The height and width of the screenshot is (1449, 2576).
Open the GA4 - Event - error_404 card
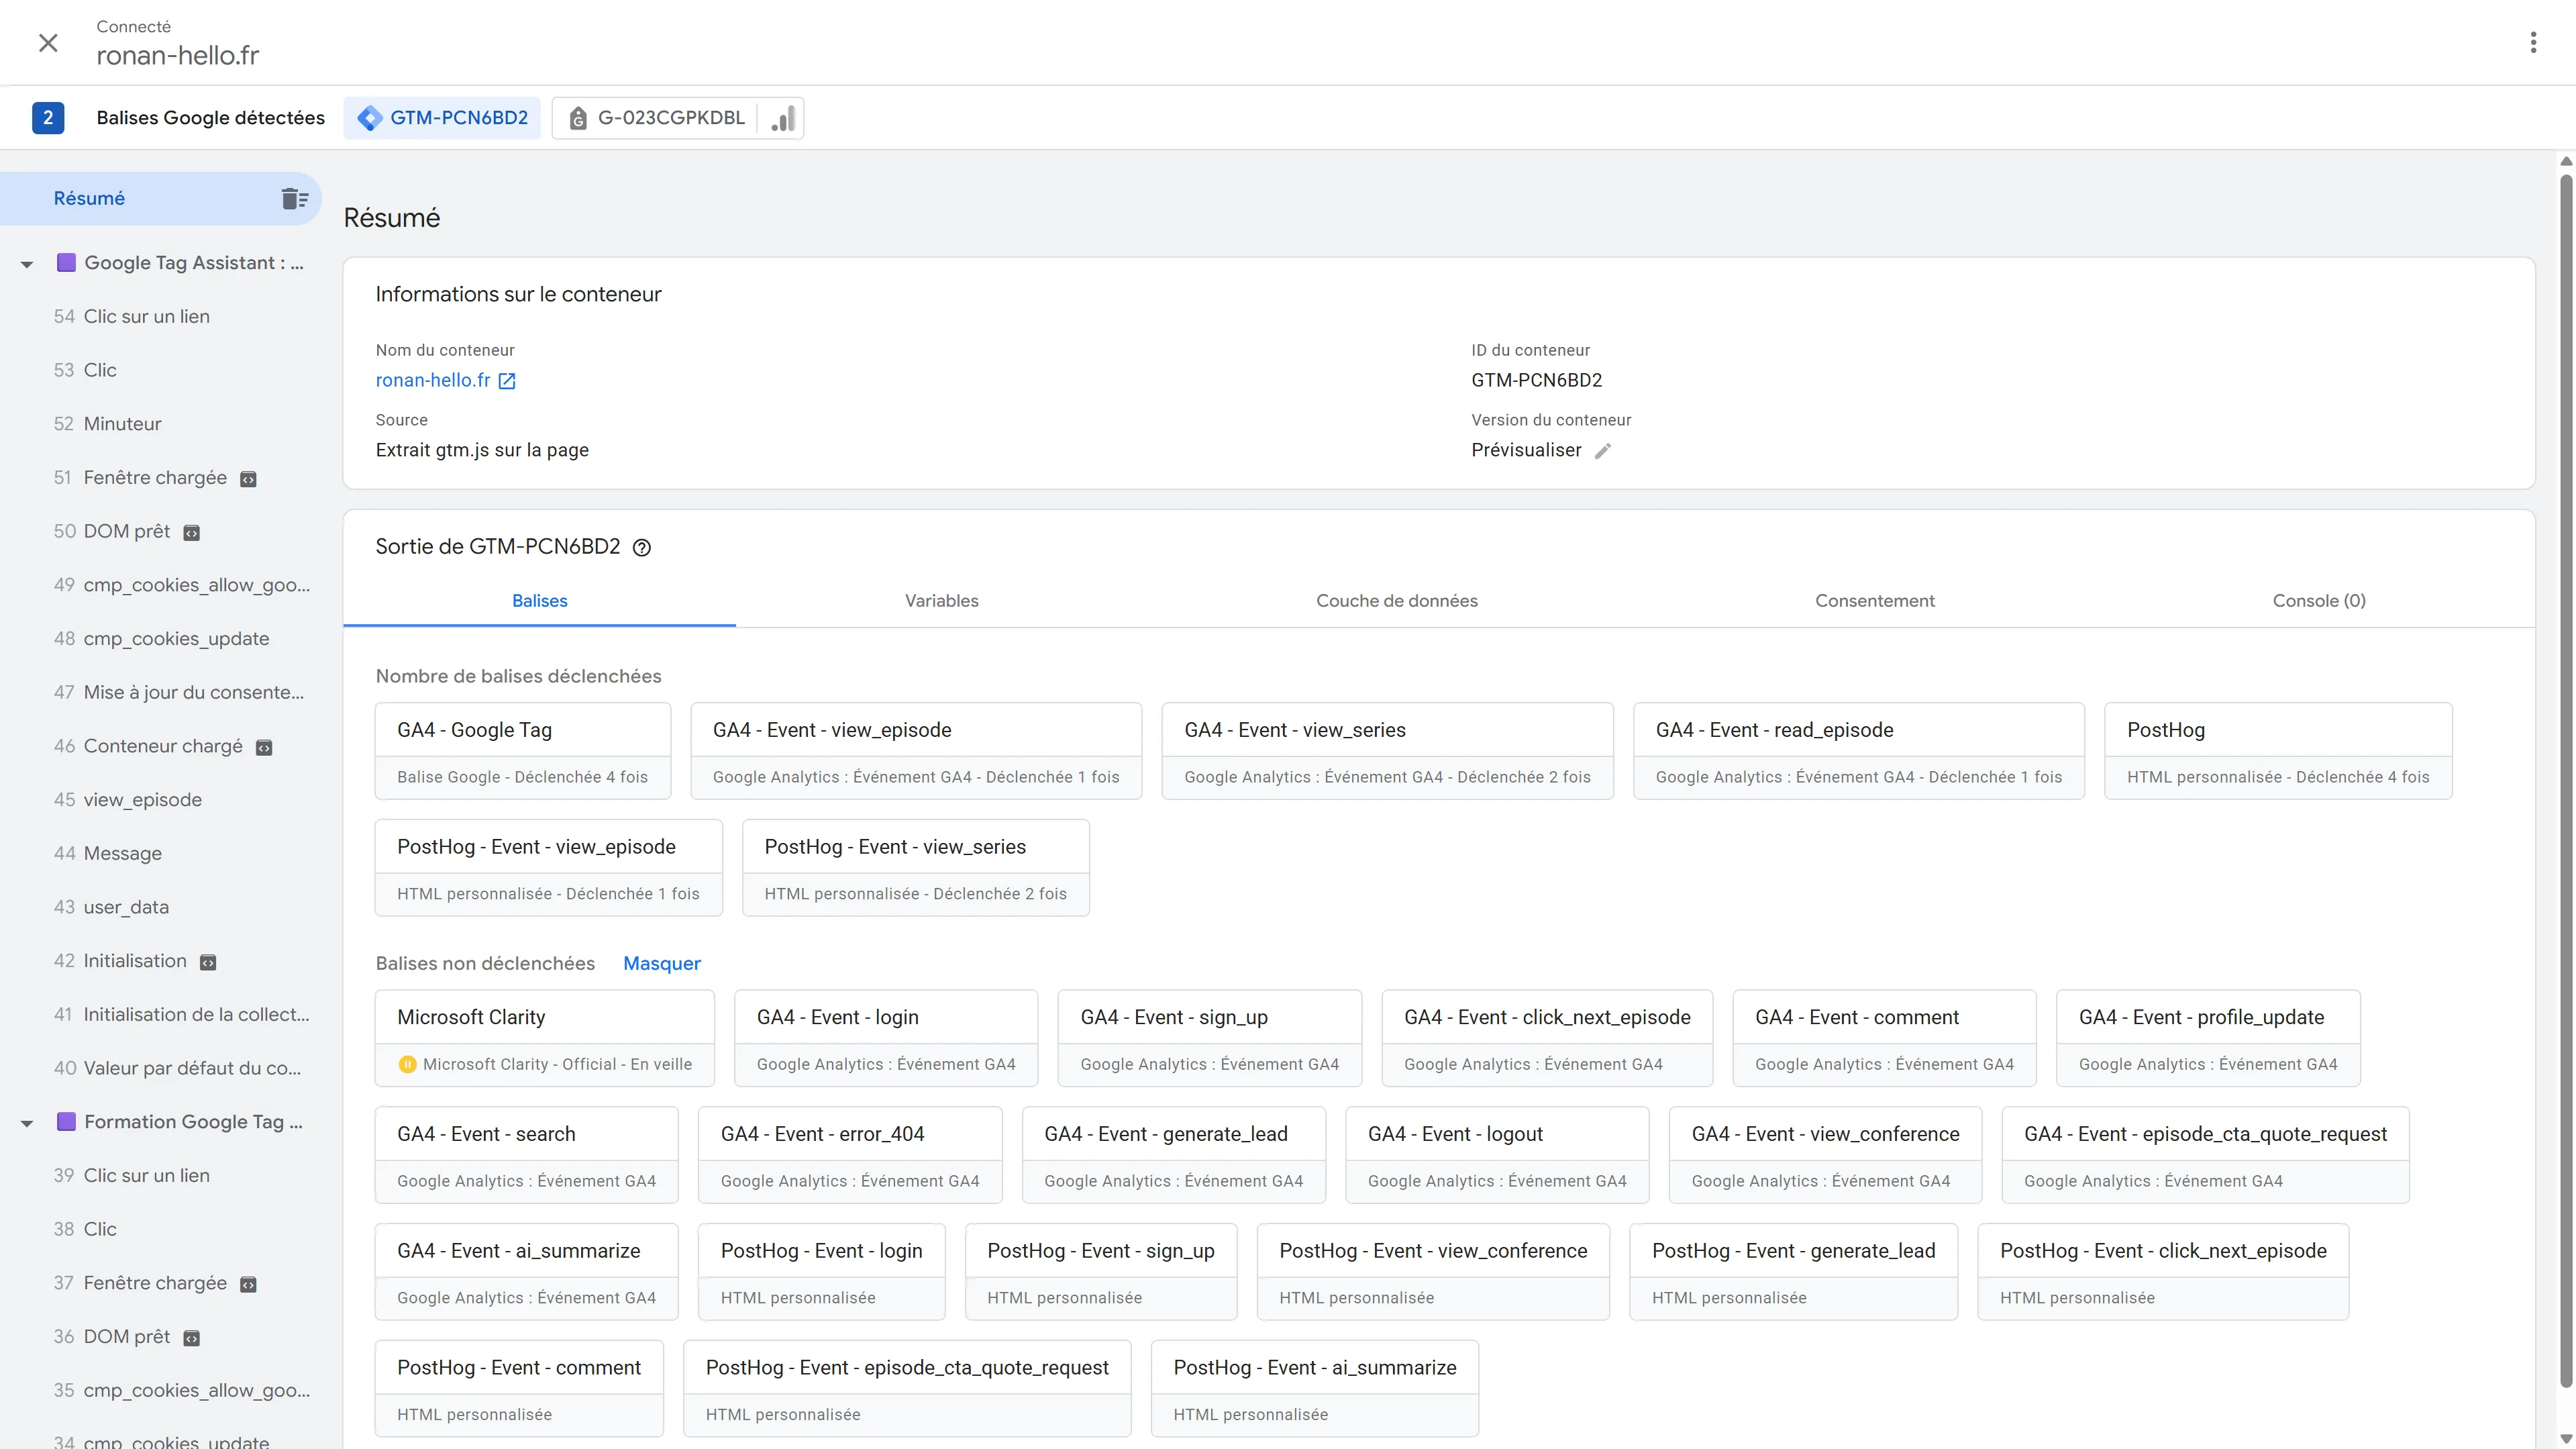click(x=850, y=1155)
